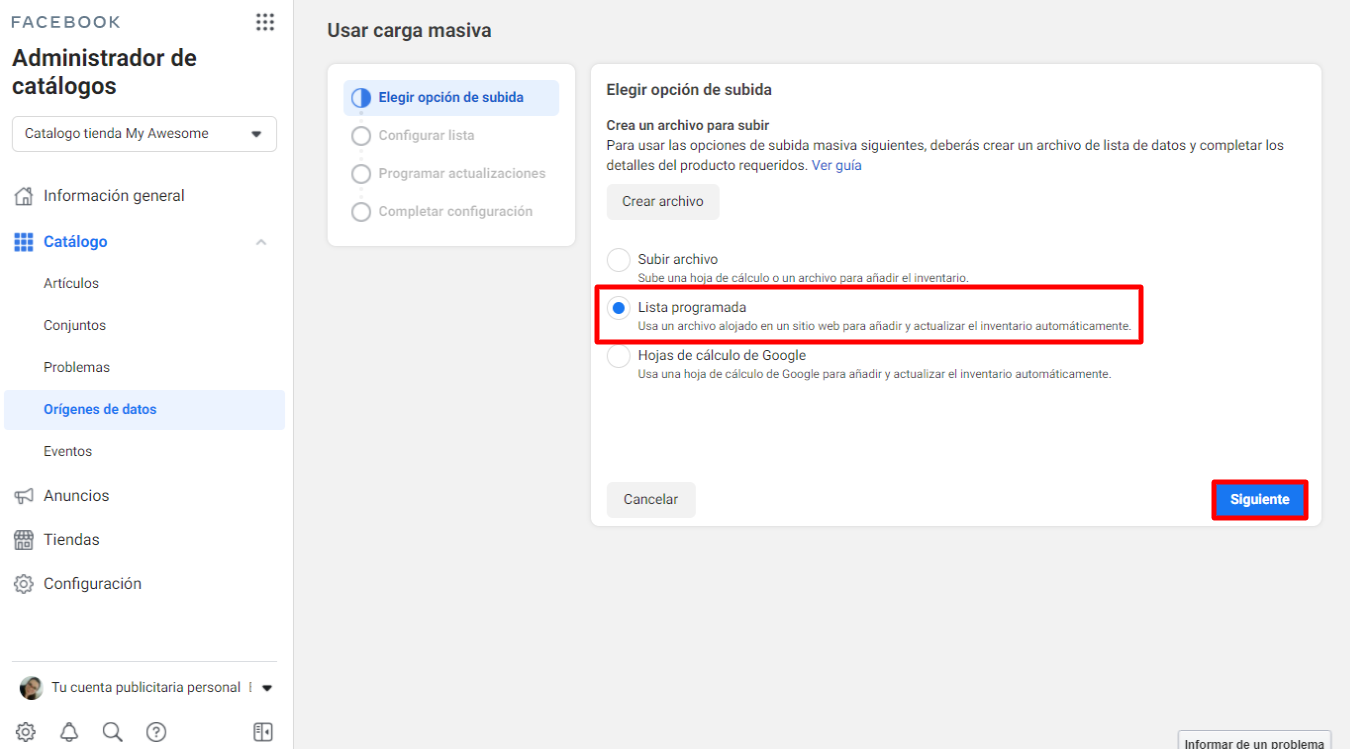The image size is (1350, 749).
Task: Click the Crear archivo button
Action: tap(663, 202)
